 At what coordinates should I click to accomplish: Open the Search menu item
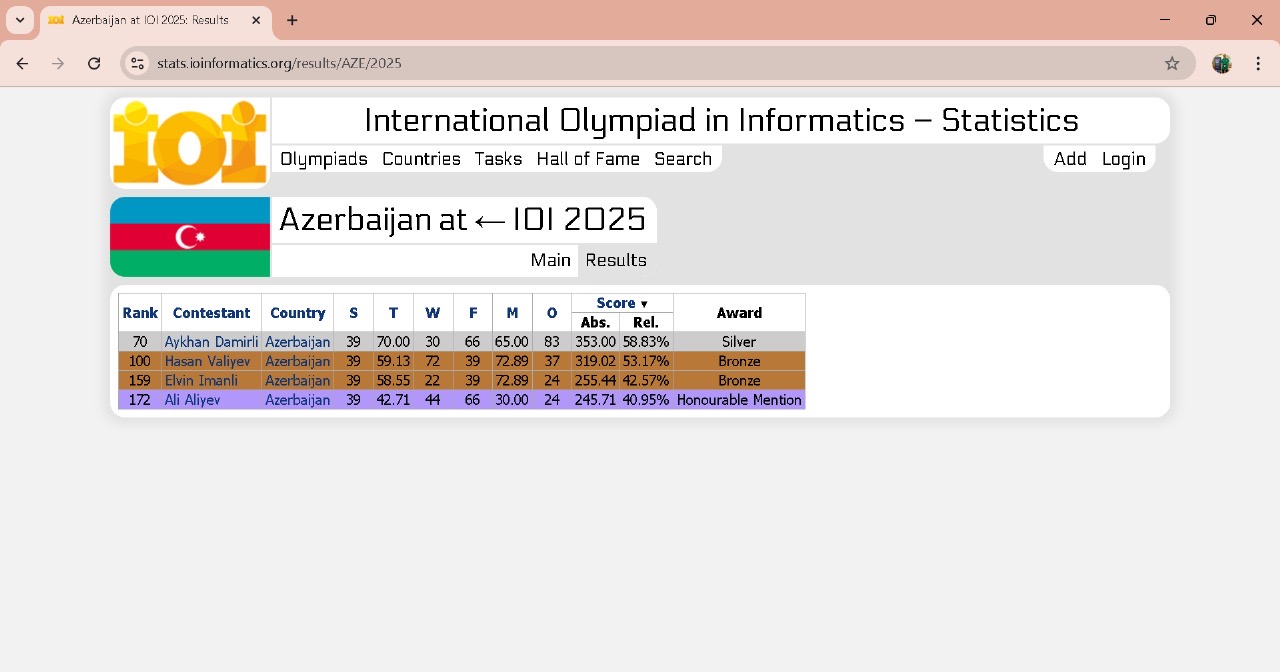point(683,159)
